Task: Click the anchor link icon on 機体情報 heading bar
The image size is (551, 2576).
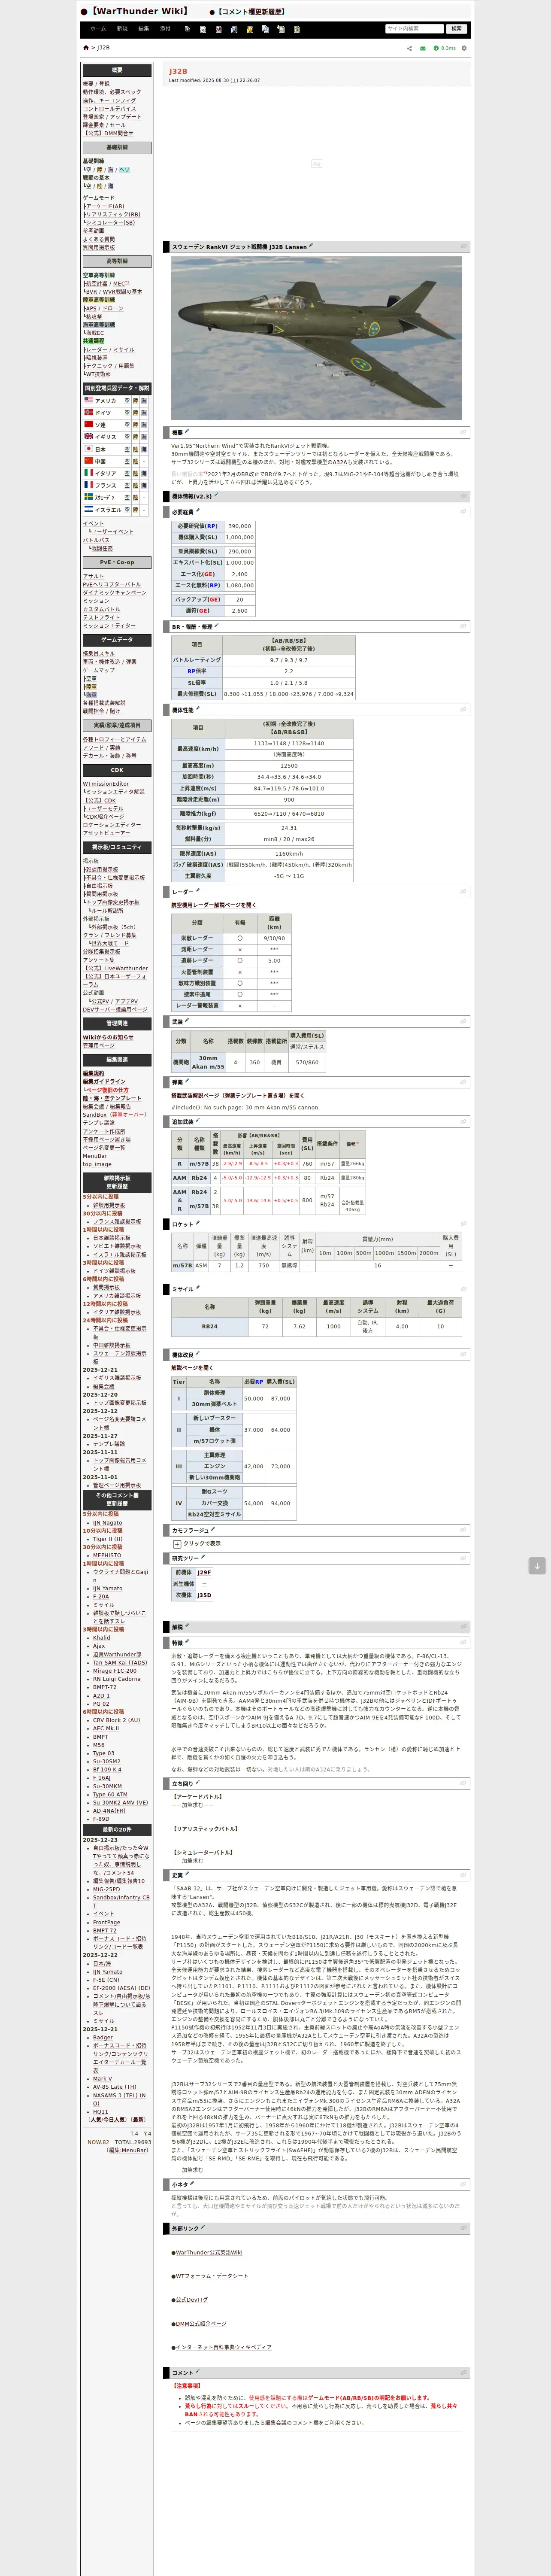Action: click(x=463, y=496)
